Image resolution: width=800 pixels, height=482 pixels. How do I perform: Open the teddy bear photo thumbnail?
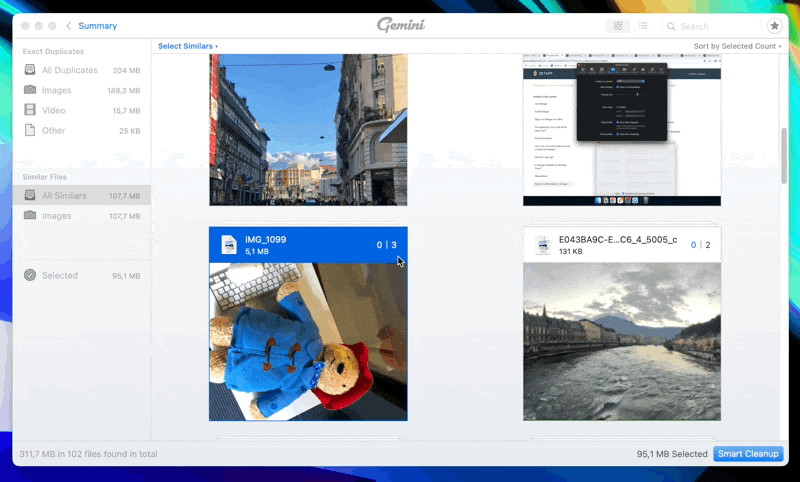(x=308, y=342)
